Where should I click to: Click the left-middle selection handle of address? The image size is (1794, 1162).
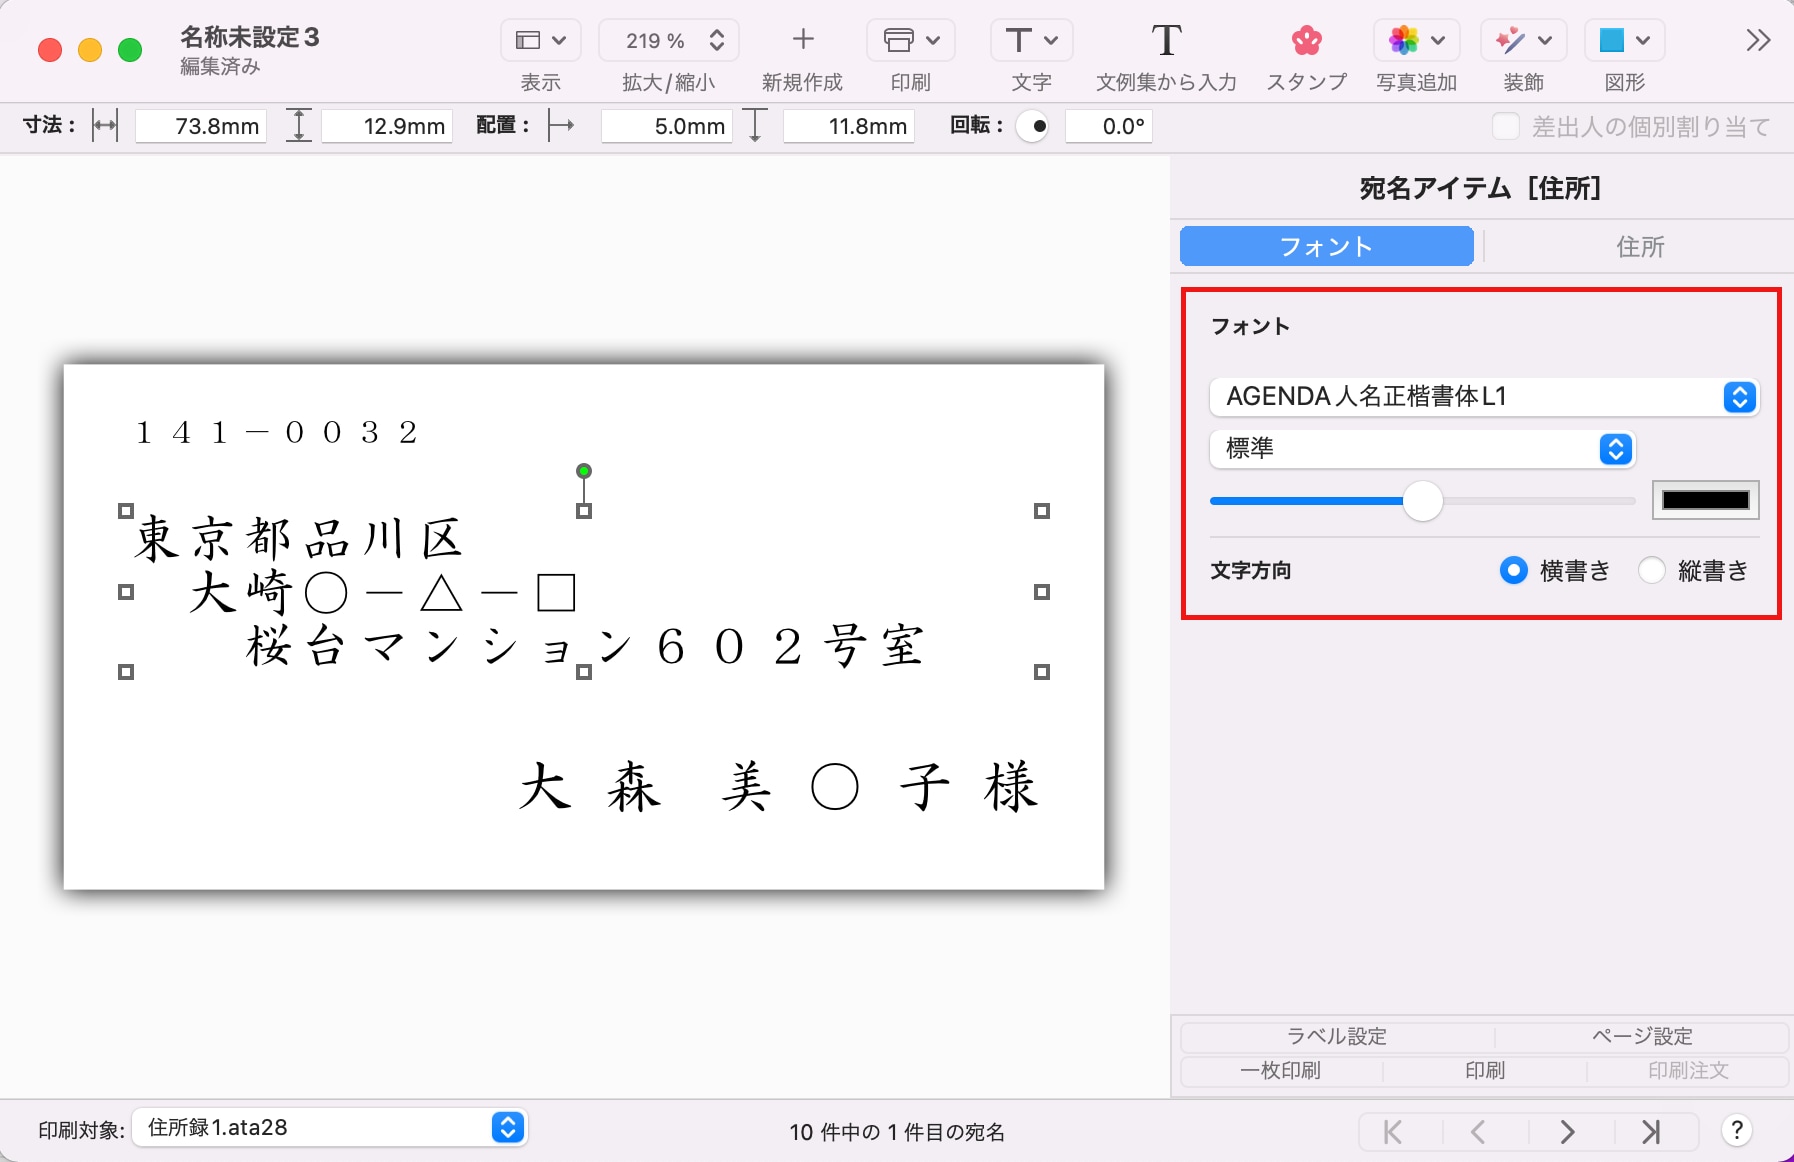[x=126, y=592]
